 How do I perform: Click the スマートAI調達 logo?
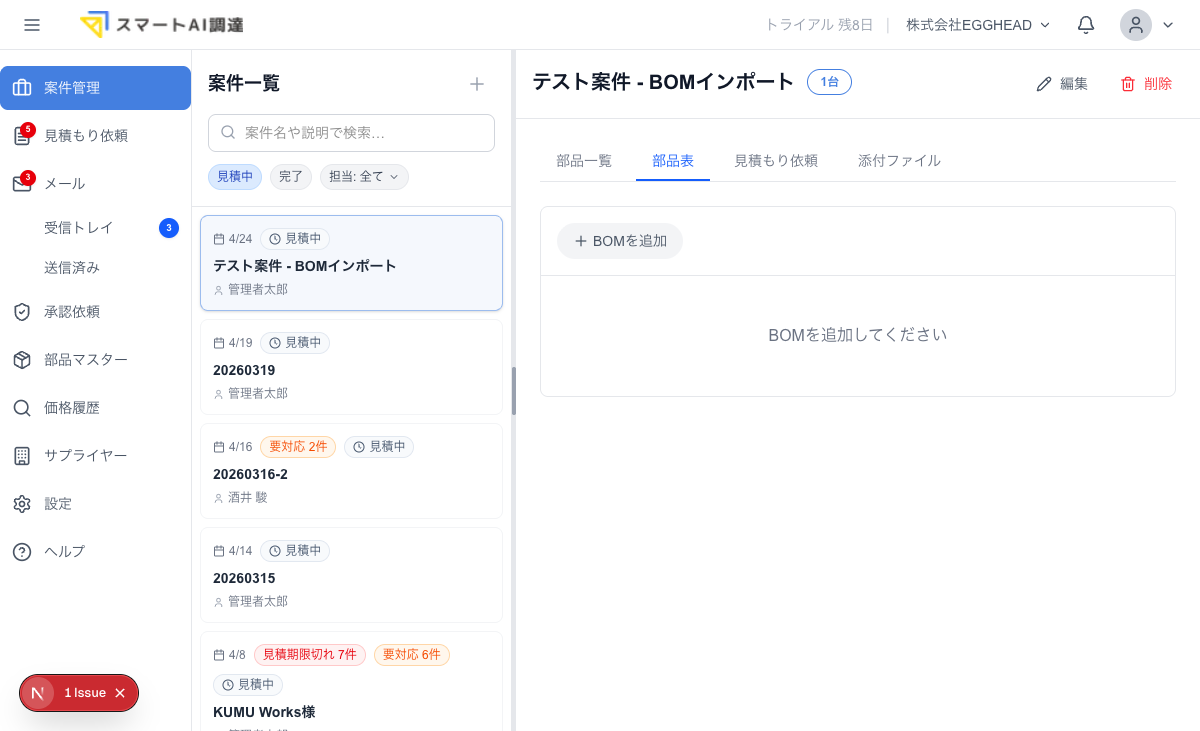point(161,25)
